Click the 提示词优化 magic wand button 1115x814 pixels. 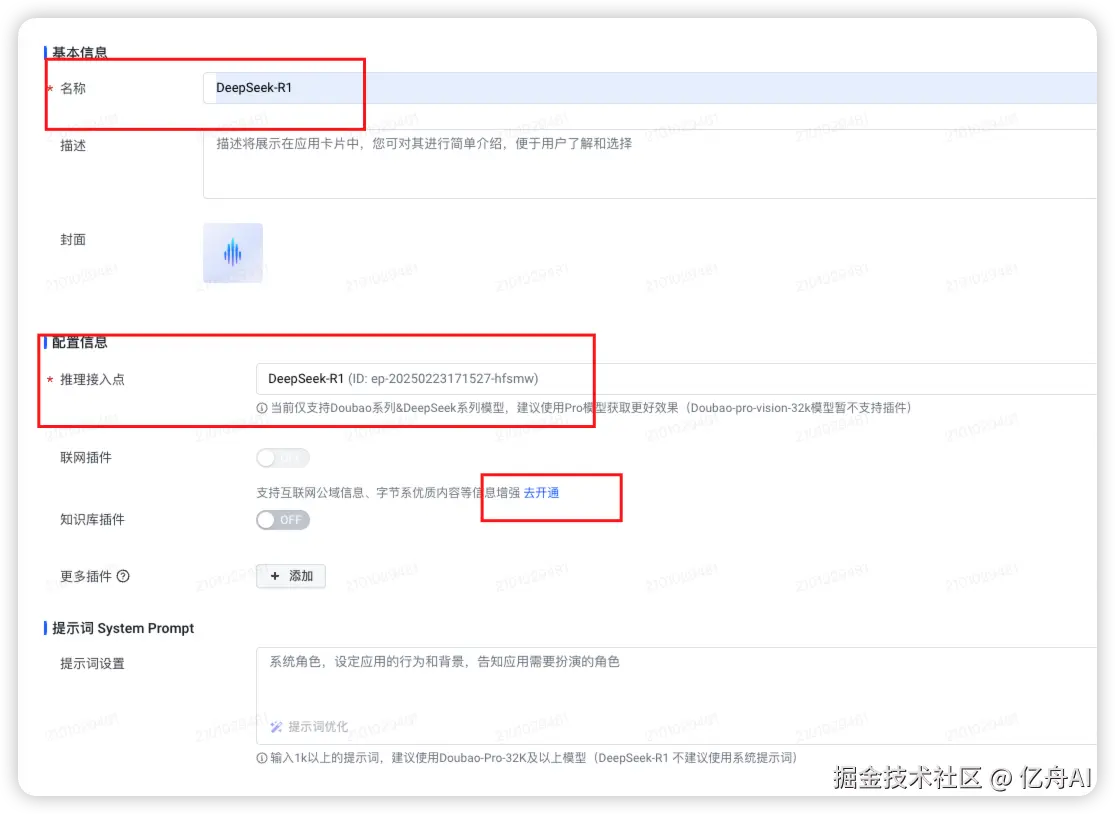pos(309,727)
